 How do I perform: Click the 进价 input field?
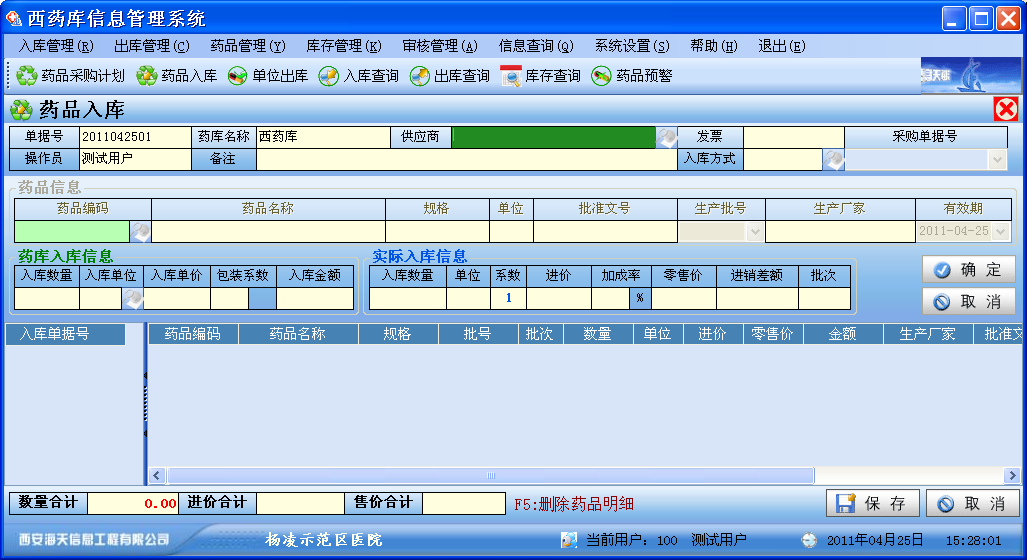(559, 298)
